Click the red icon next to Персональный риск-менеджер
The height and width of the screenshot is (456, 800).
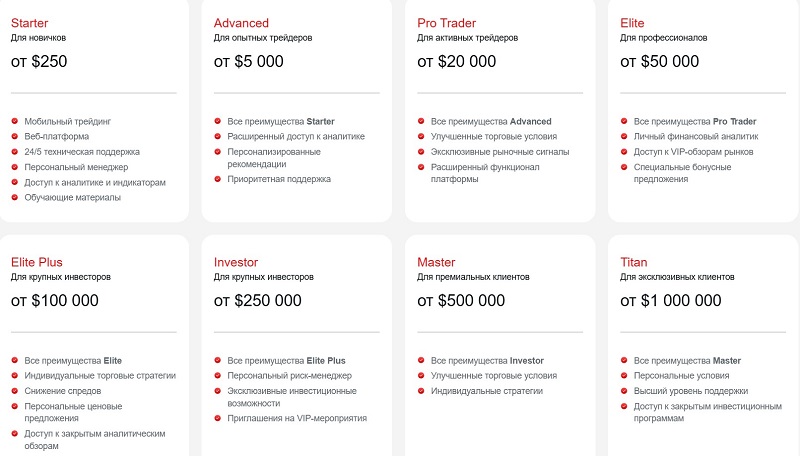click(x=219, y=376)
